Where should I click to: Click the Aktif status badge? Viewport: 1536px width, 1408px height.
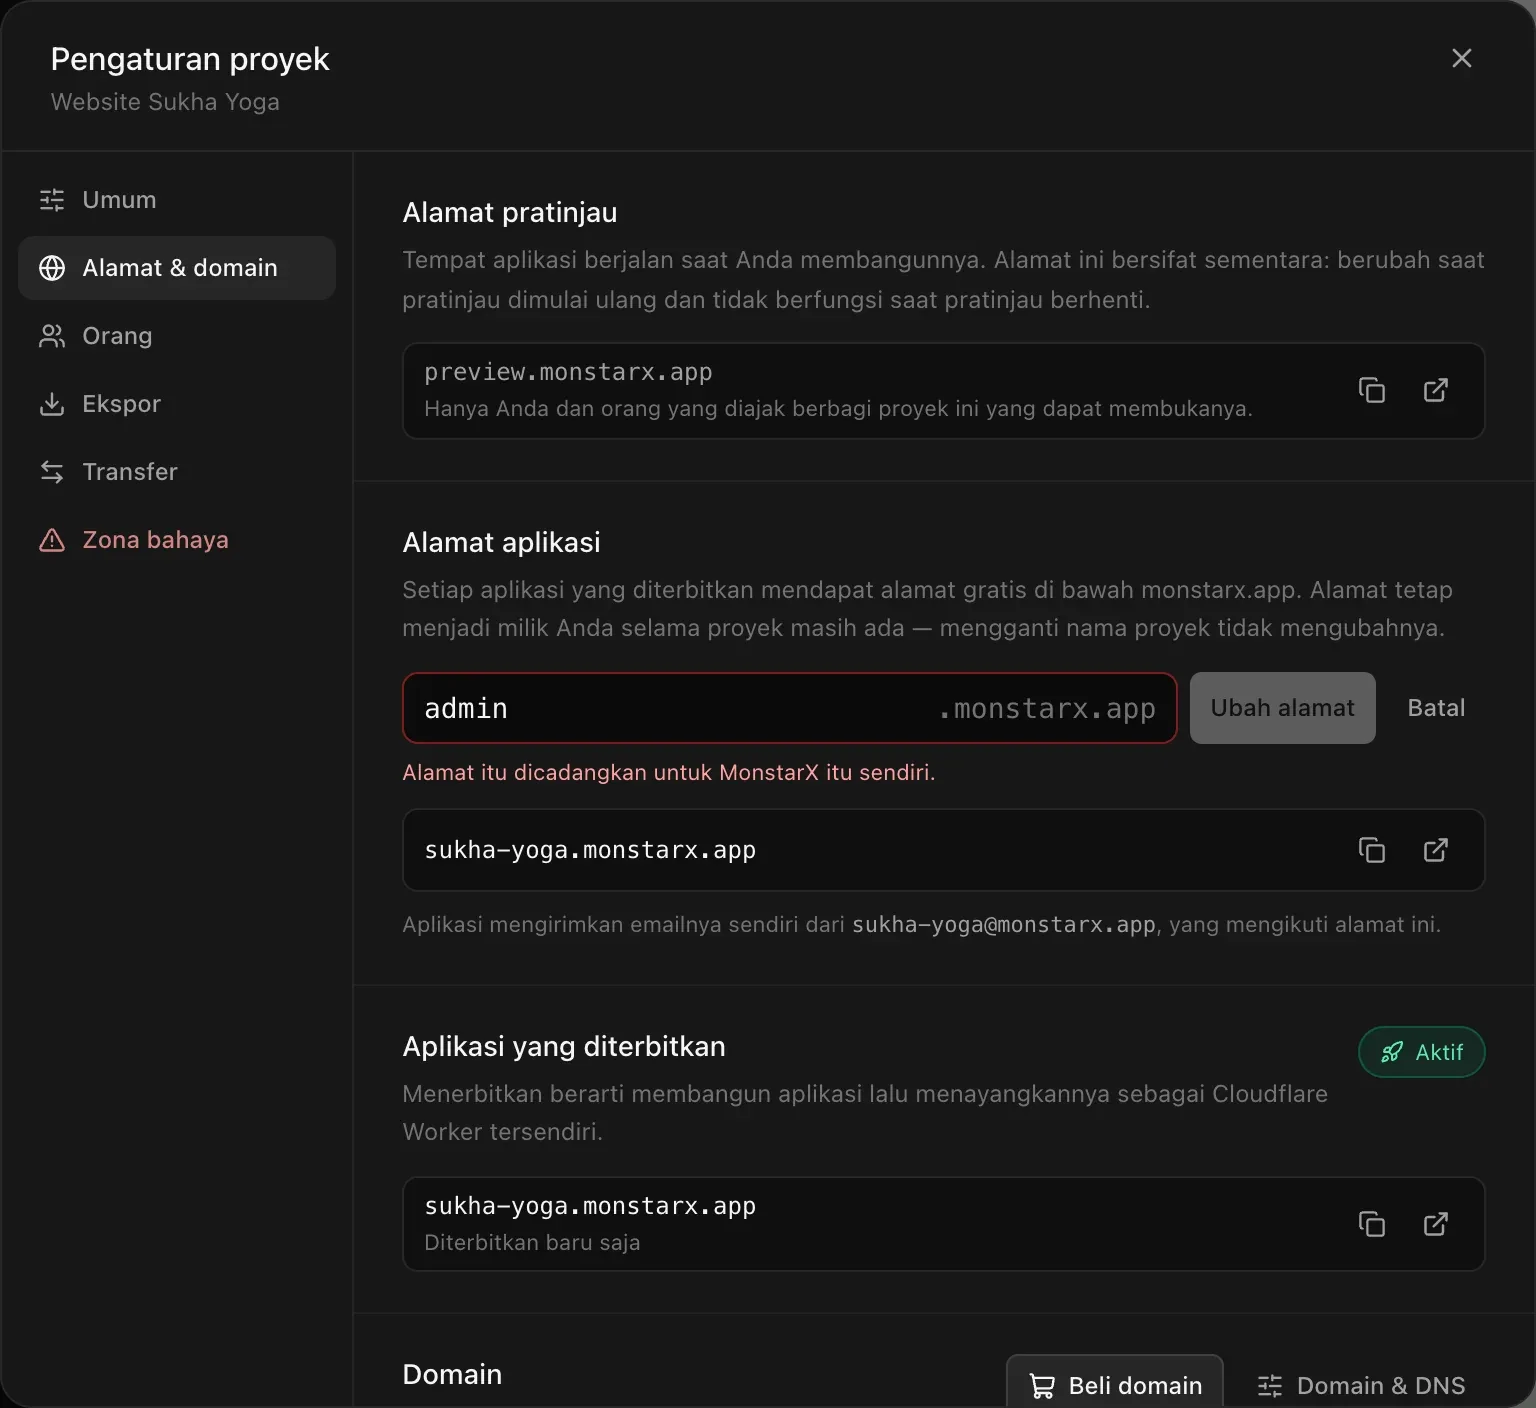(1421, 1052)
